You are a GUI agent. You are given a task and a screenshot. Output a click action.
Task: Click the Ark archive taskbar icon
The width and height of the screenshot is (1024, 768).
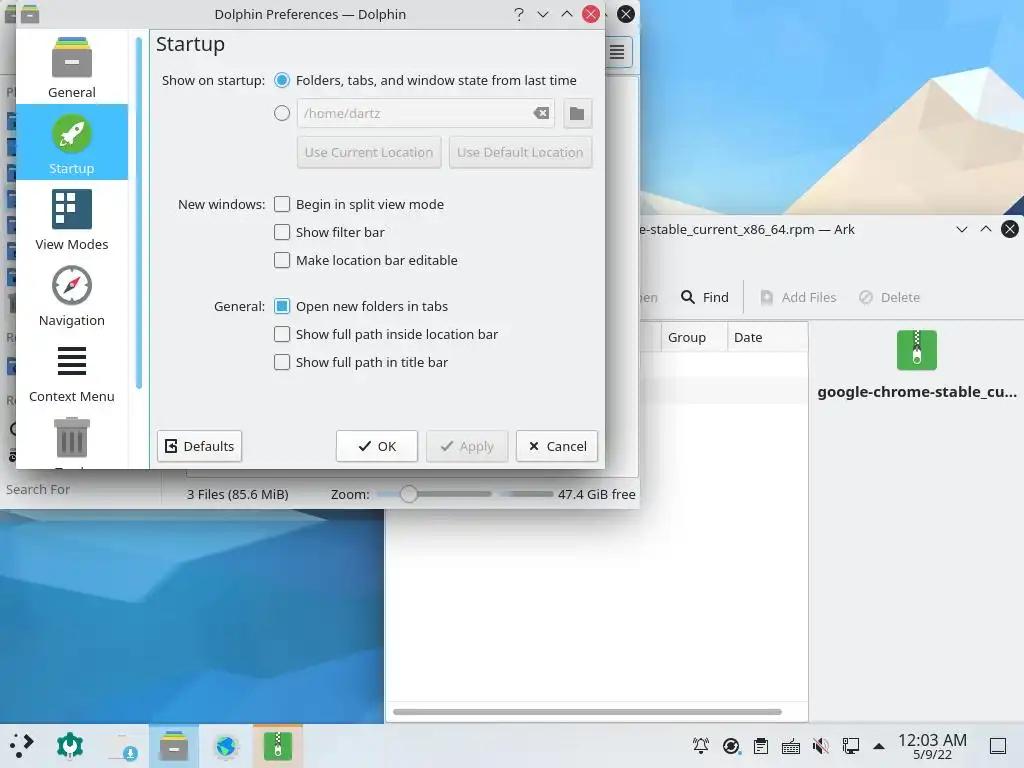pyautogui.click(x=278, y=746)
